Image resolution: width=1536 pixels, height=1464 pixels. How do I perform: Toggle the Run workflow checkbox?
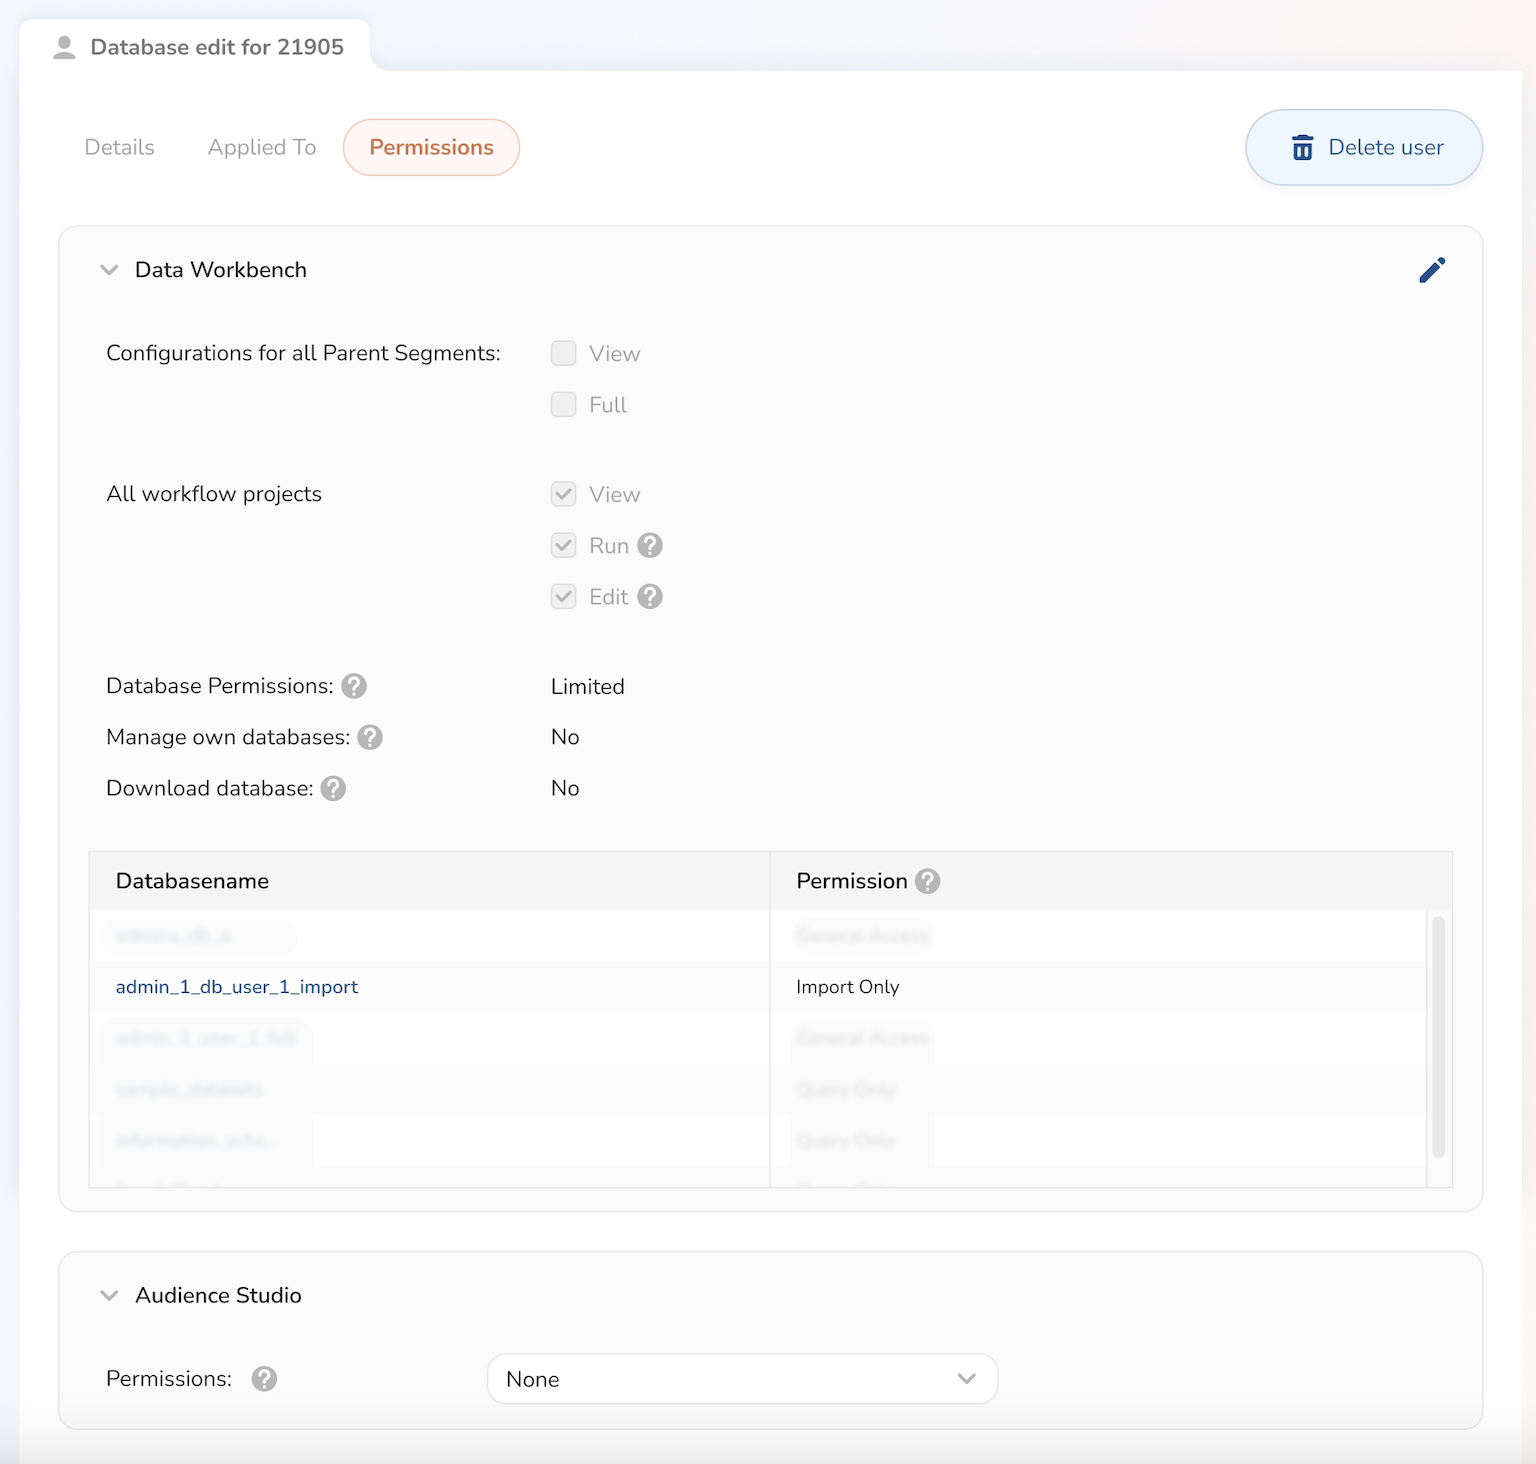point(564,545)
